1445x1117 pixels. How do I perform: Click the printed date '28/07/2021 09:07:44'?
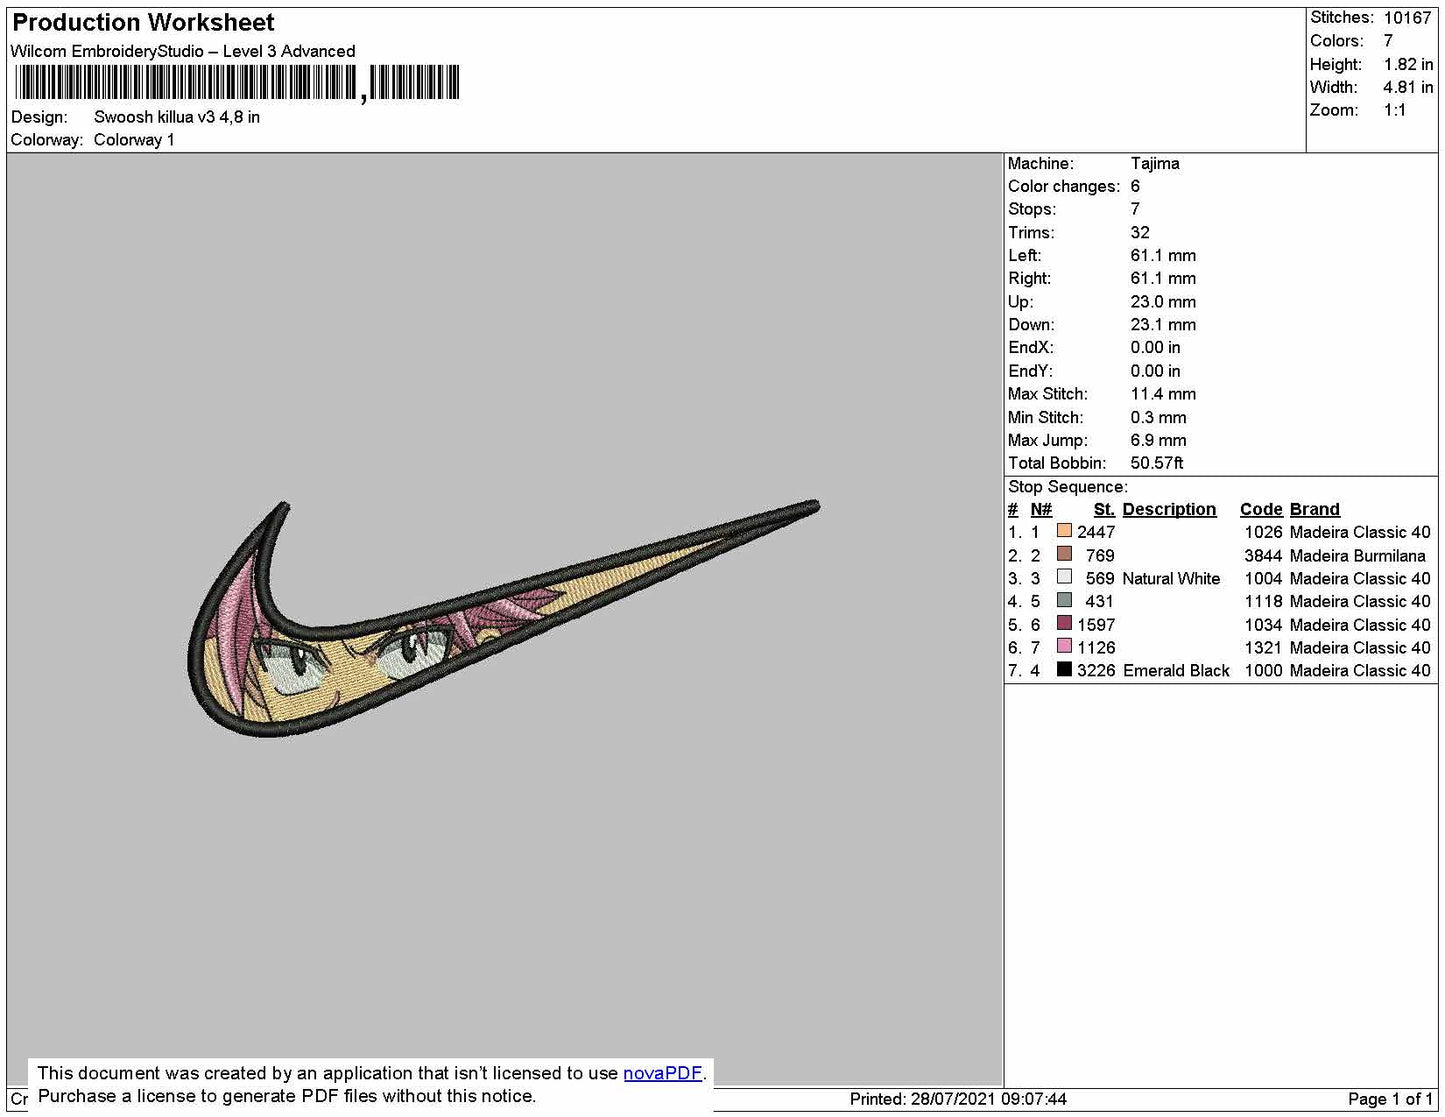[x=988, y=1099]
